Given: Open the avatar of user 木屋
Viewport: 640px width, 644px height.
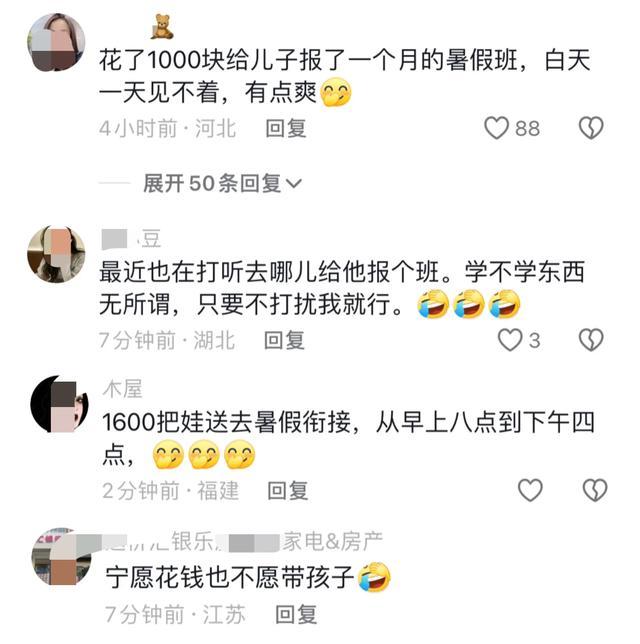Looking at the screenshot, I should [x=60, y=404].
